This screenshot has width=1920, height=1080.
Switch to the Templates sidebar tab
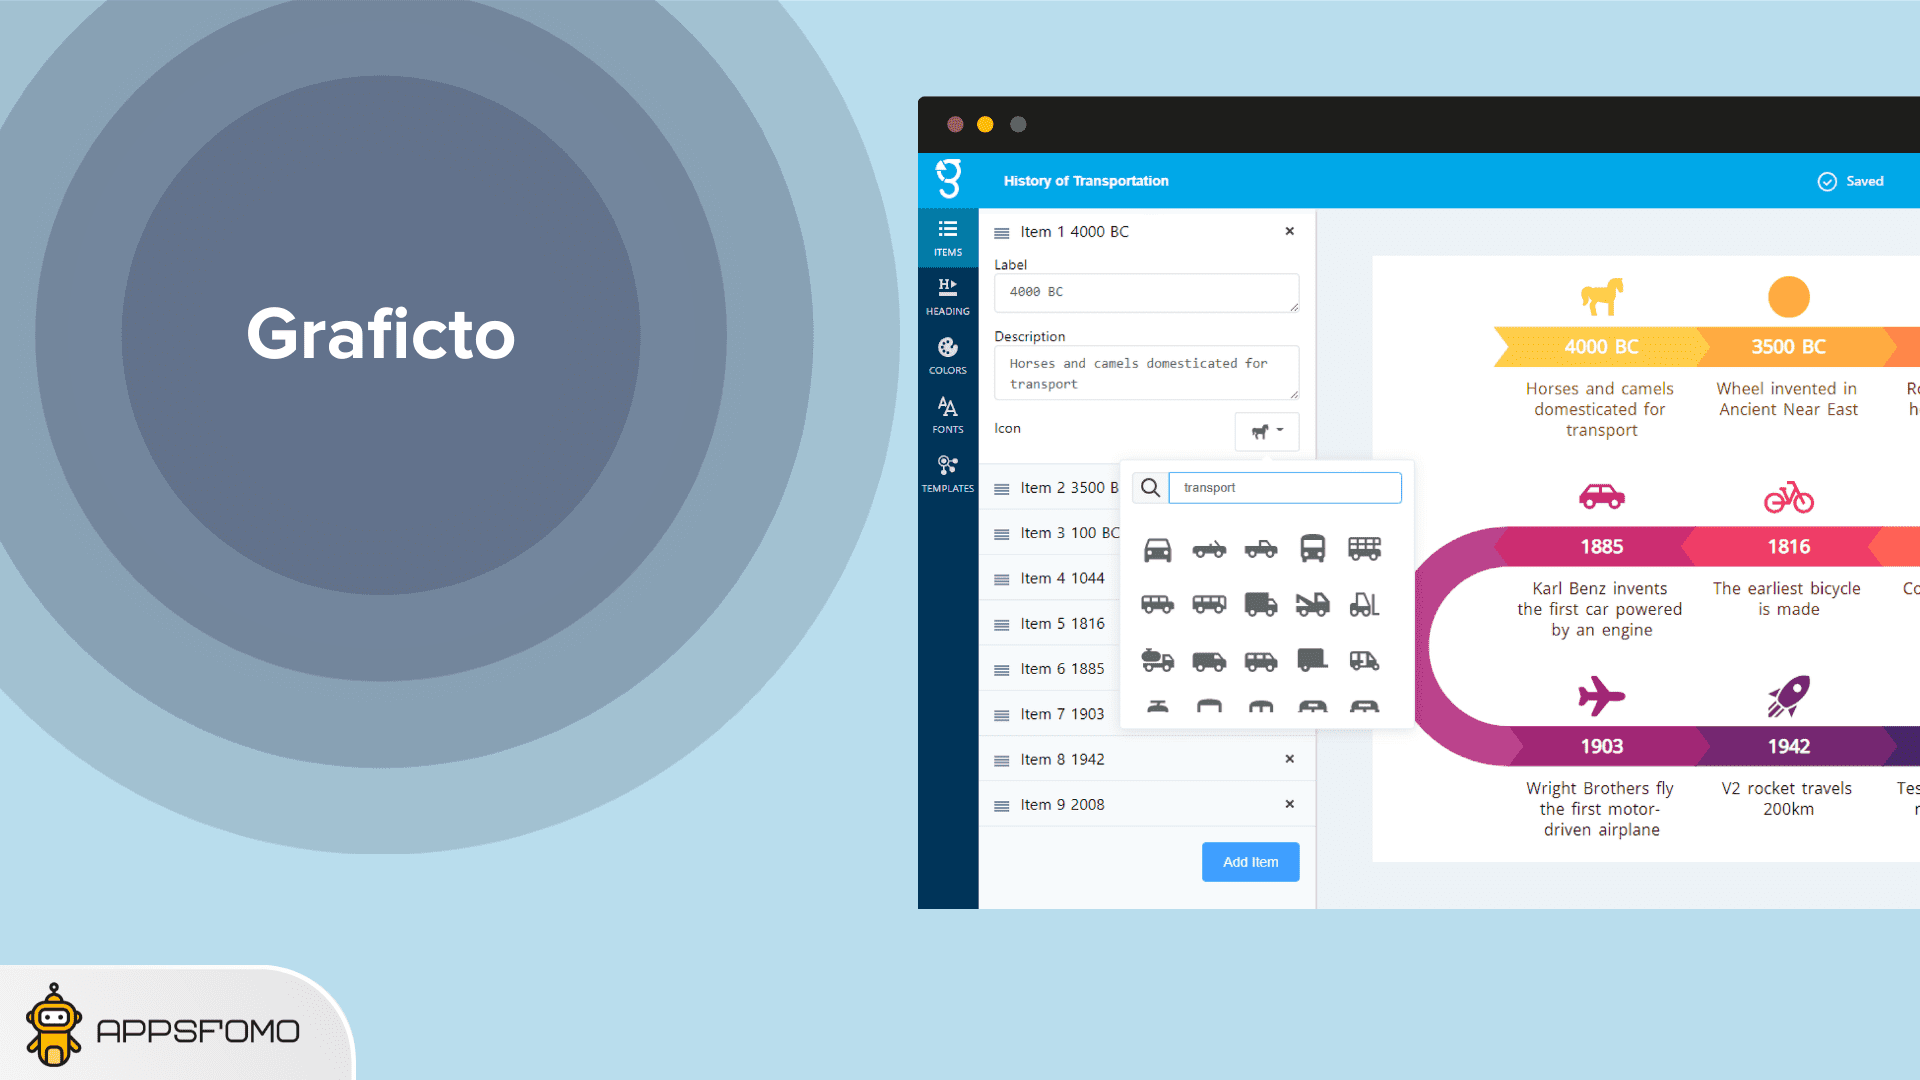pos(947,474)
